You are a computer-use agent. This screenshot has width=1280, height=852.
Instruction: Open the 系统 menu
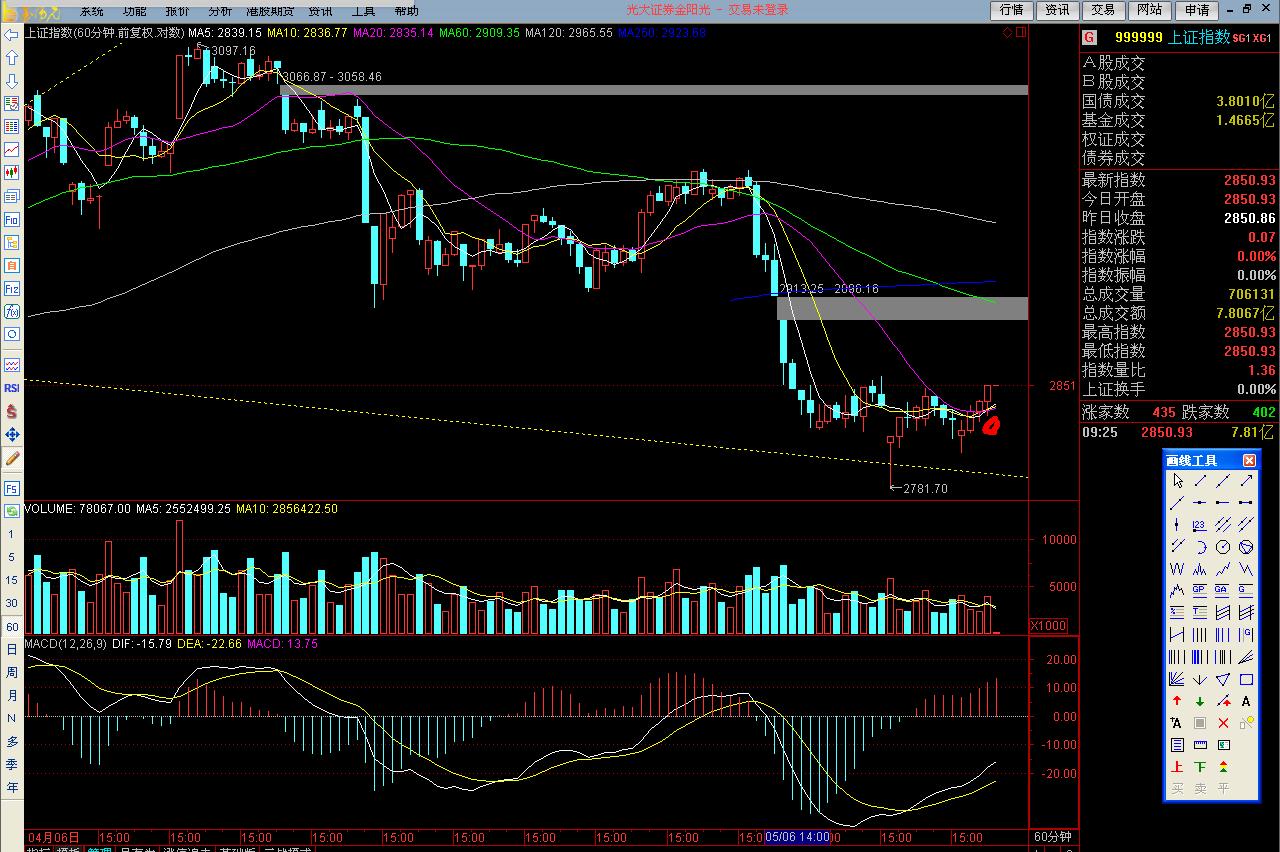91,11
